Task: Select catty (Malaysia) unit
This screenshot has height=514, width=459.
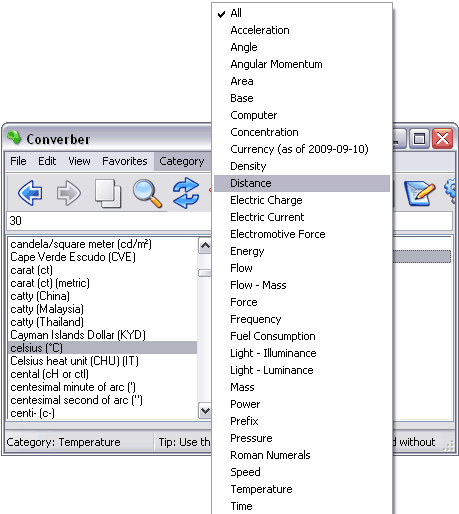Action: 102,309
